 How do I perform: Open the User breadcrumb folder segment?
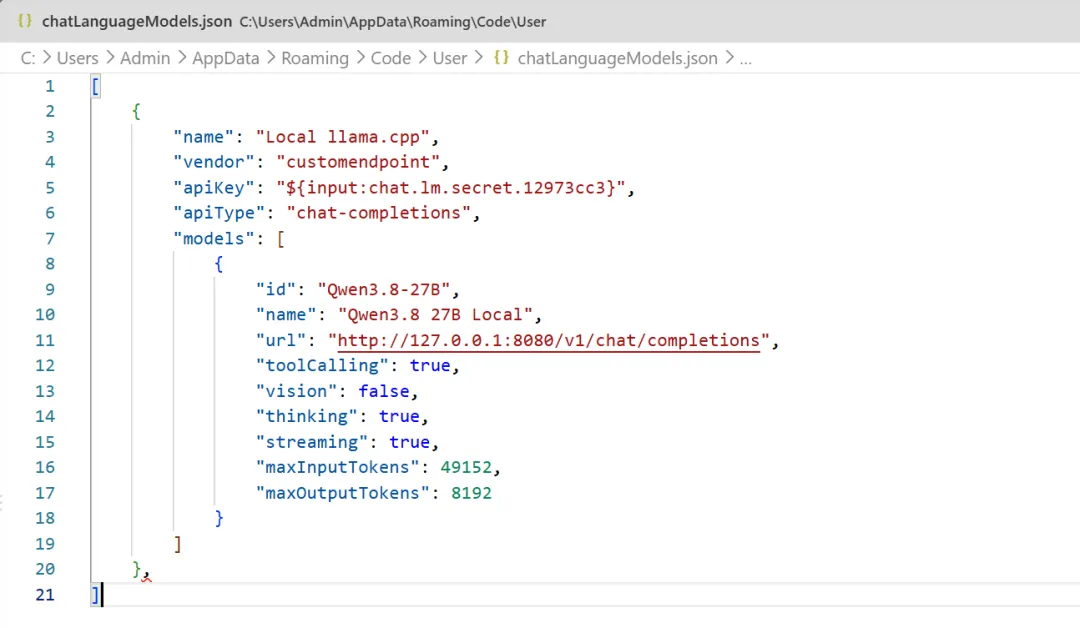tap(450, 59)
